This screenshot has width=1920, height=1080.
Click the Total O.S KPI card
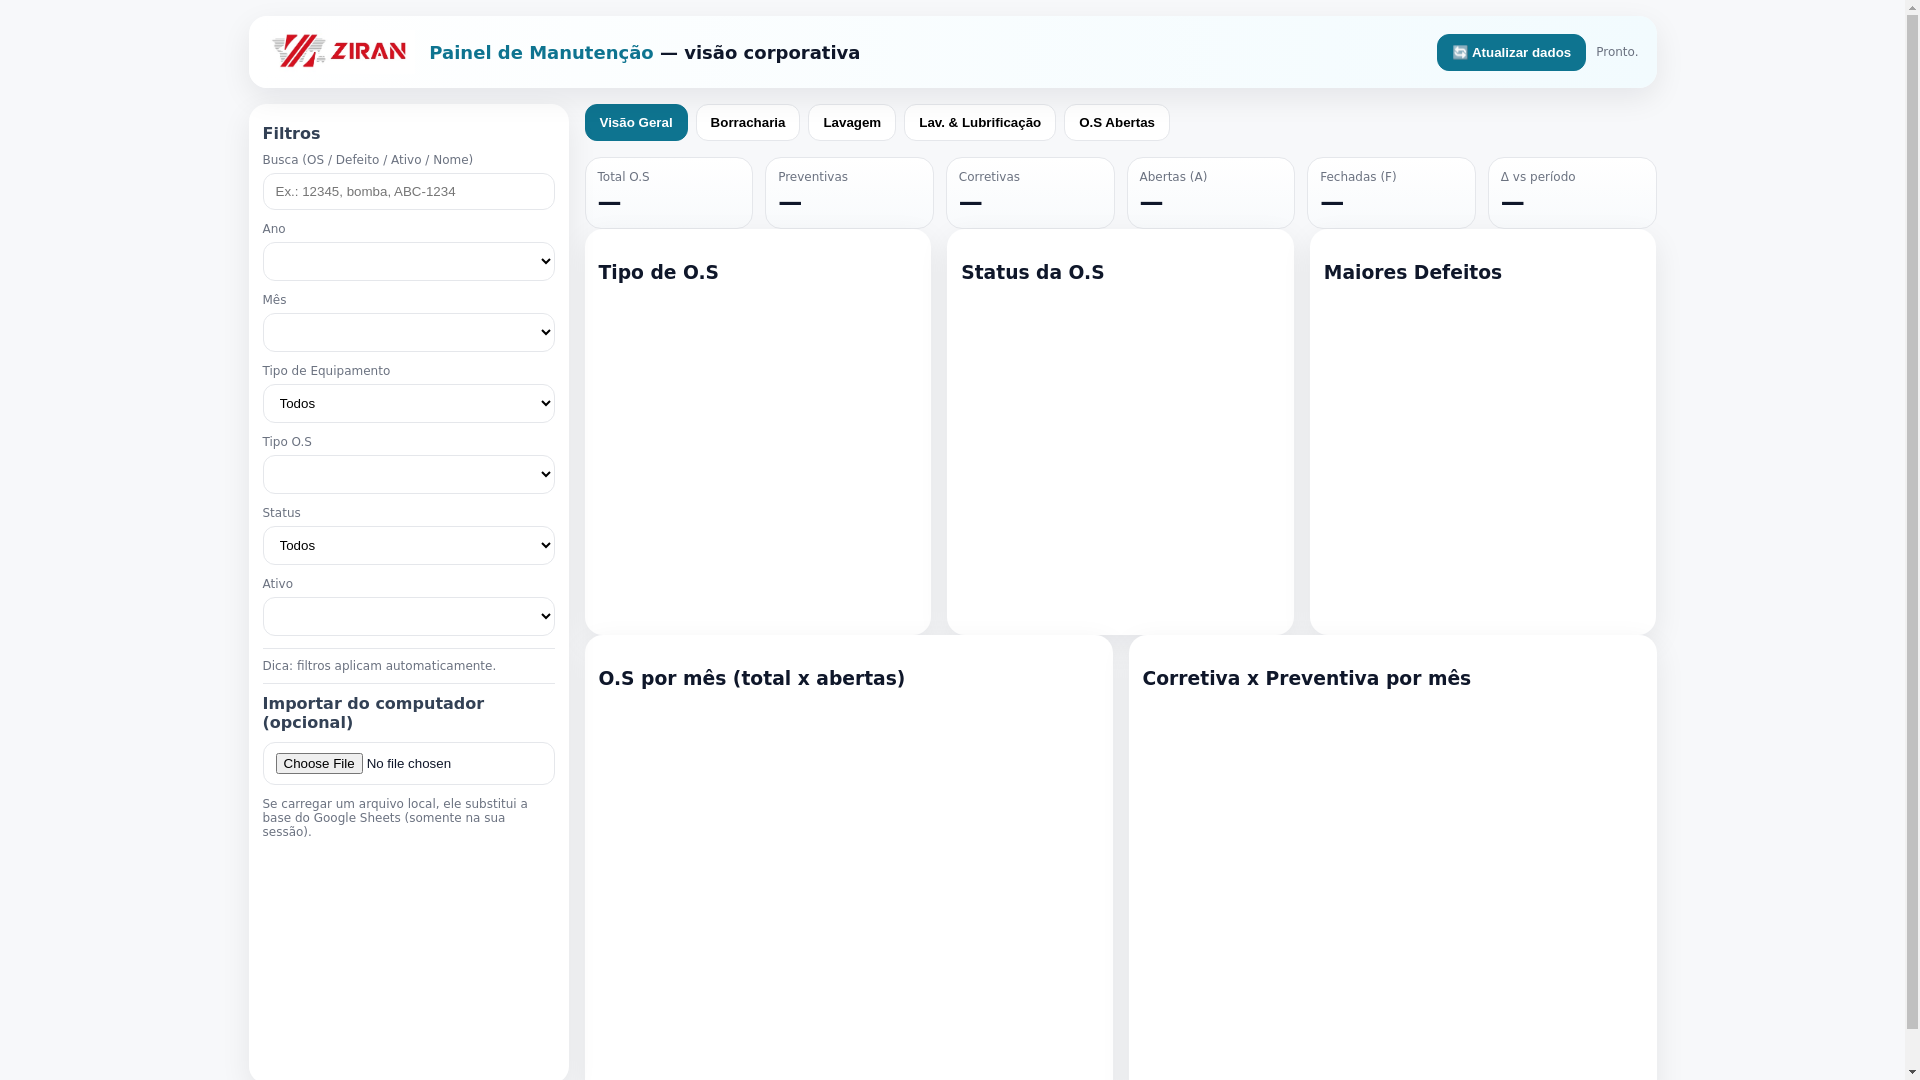pyautogui.click(x=668, y=192)
